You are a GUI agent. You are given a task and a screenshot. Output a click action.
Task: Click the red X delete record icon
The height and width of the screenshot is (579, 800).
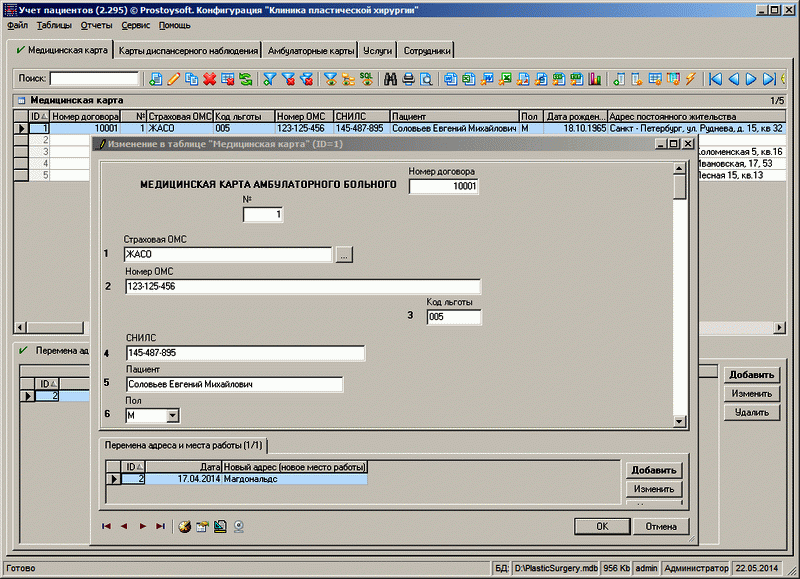coord(210,79)
